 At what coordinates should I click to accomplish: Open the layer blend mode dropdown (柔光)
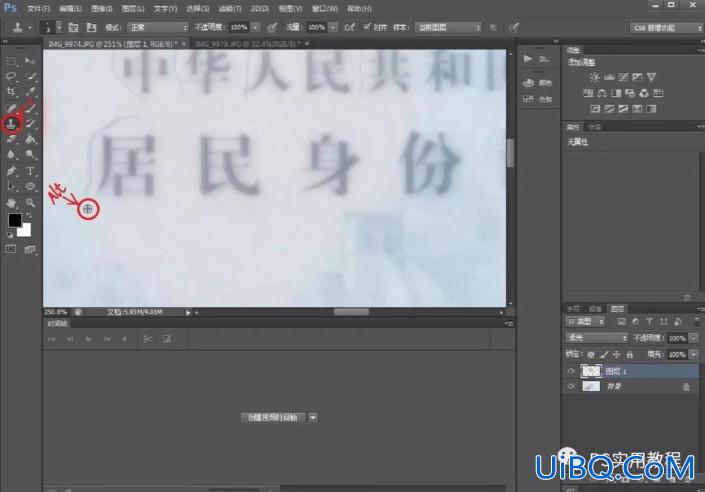point(596,338)
